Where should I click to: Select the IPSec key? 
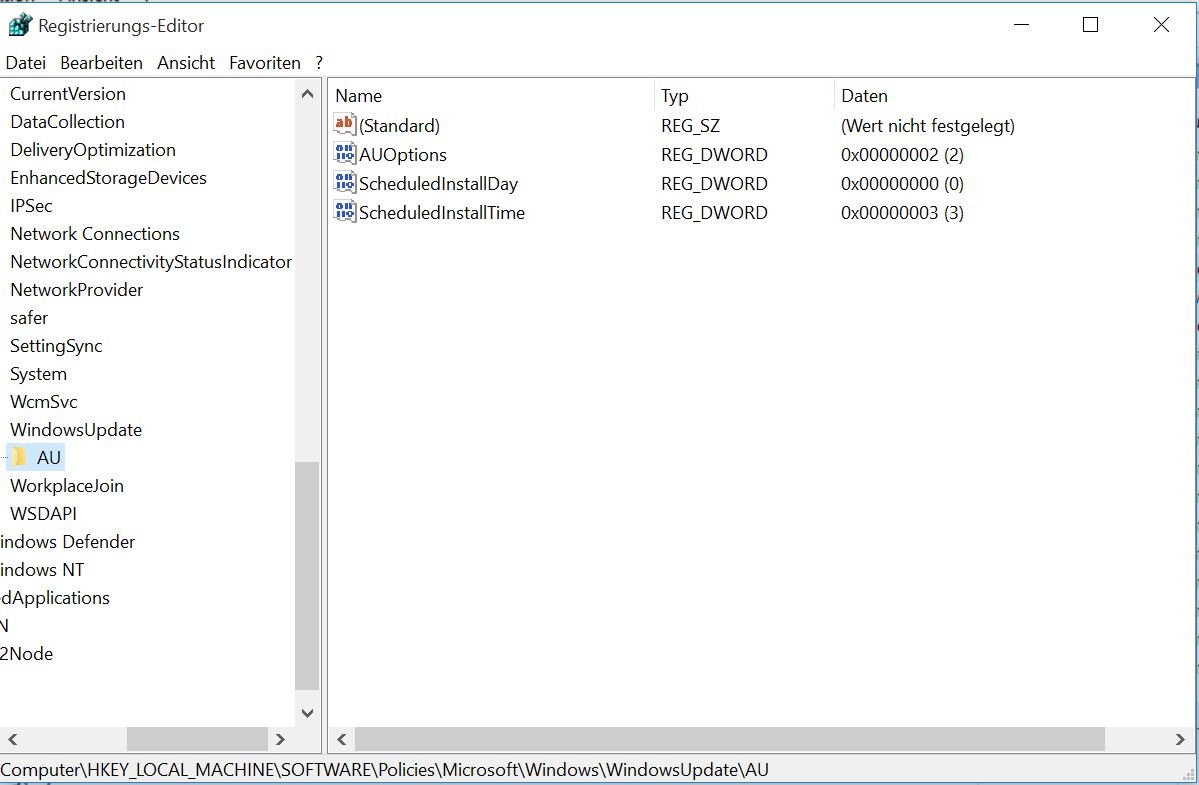[31, 206]
